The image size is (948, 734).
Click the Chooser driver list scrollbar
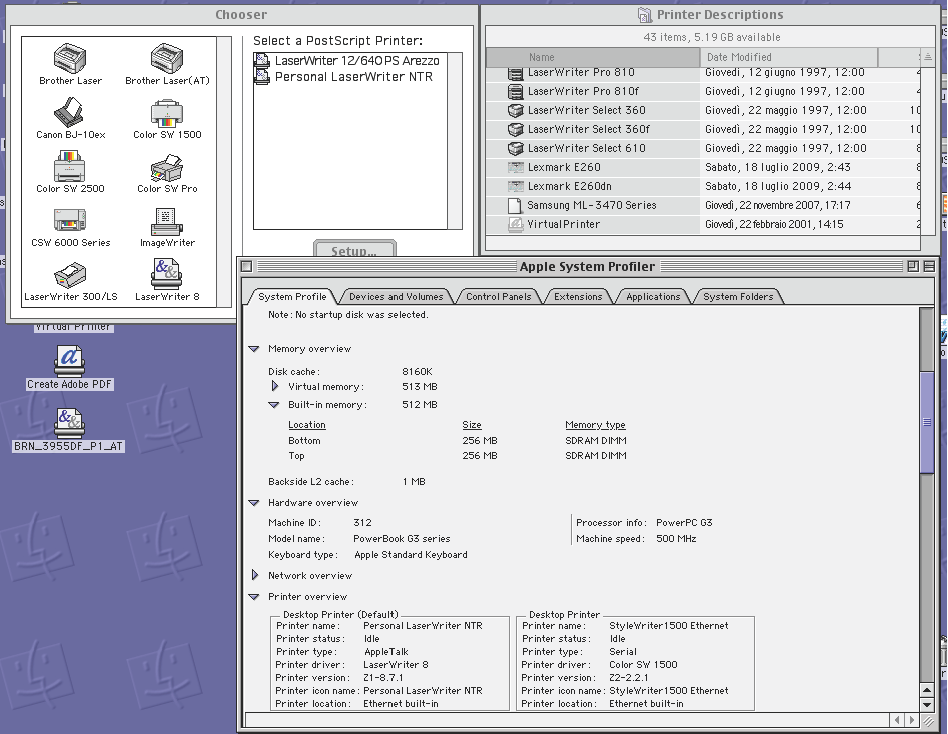tap(224, 172)
